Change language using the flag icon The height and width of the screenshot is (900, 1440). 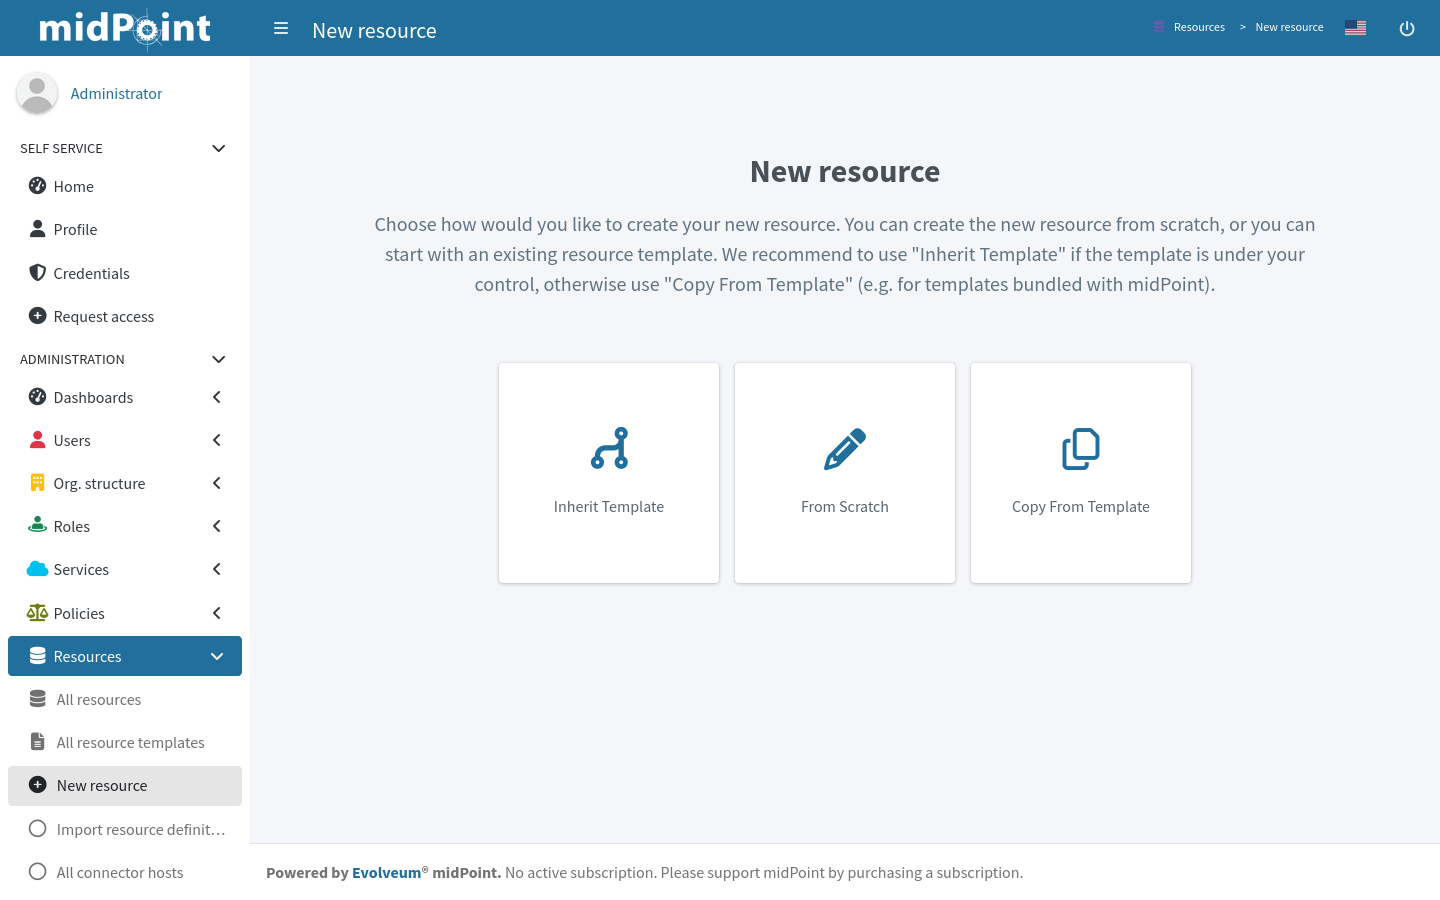1355,28
